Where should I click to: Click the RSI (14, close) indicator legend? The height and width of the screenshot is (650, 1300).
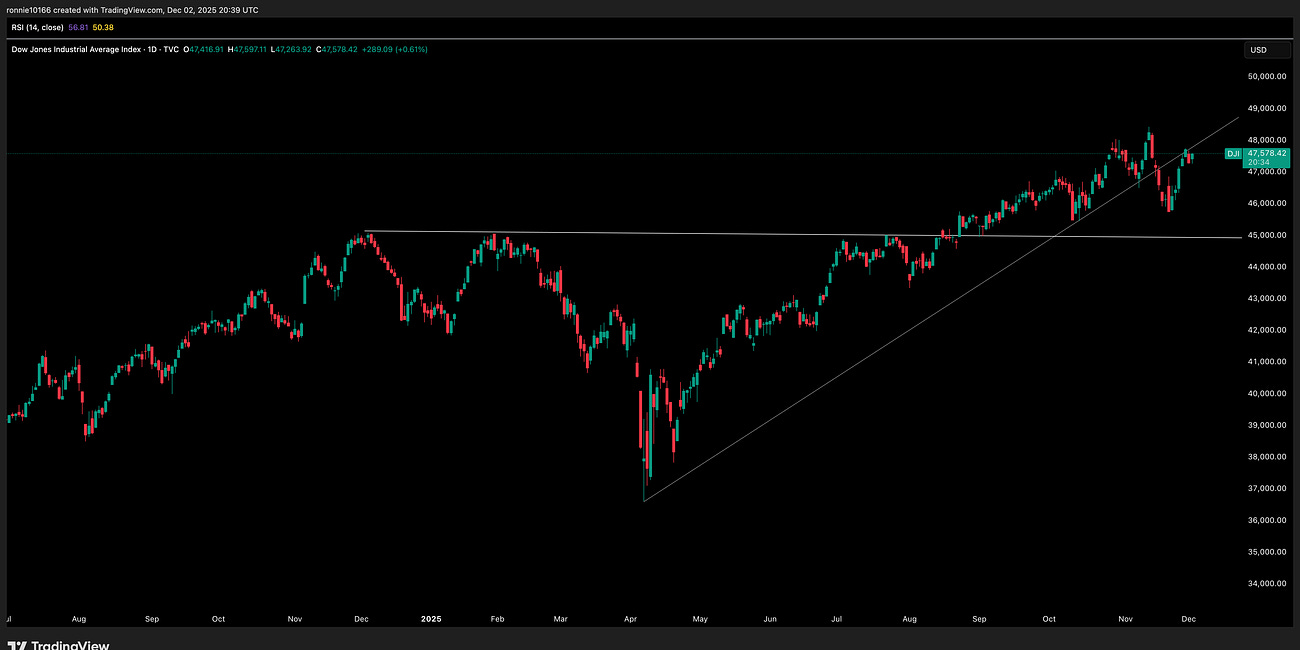[37, 28]
